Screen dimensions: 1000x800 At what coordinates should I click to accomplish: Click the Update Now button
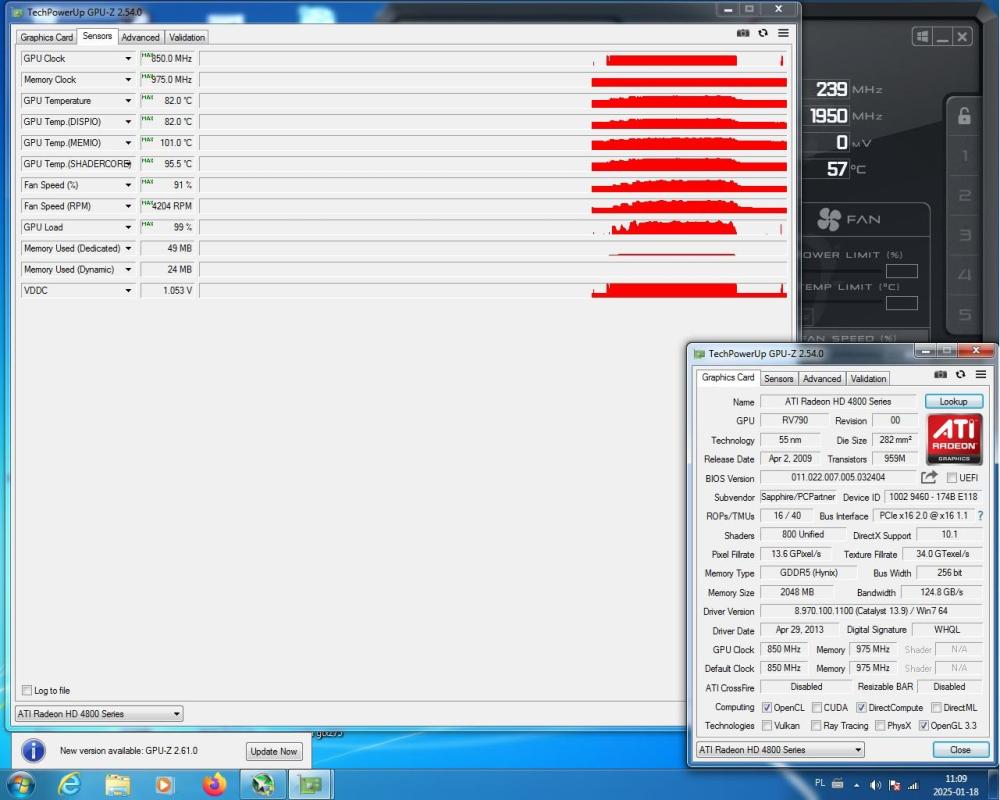point(274,752)
